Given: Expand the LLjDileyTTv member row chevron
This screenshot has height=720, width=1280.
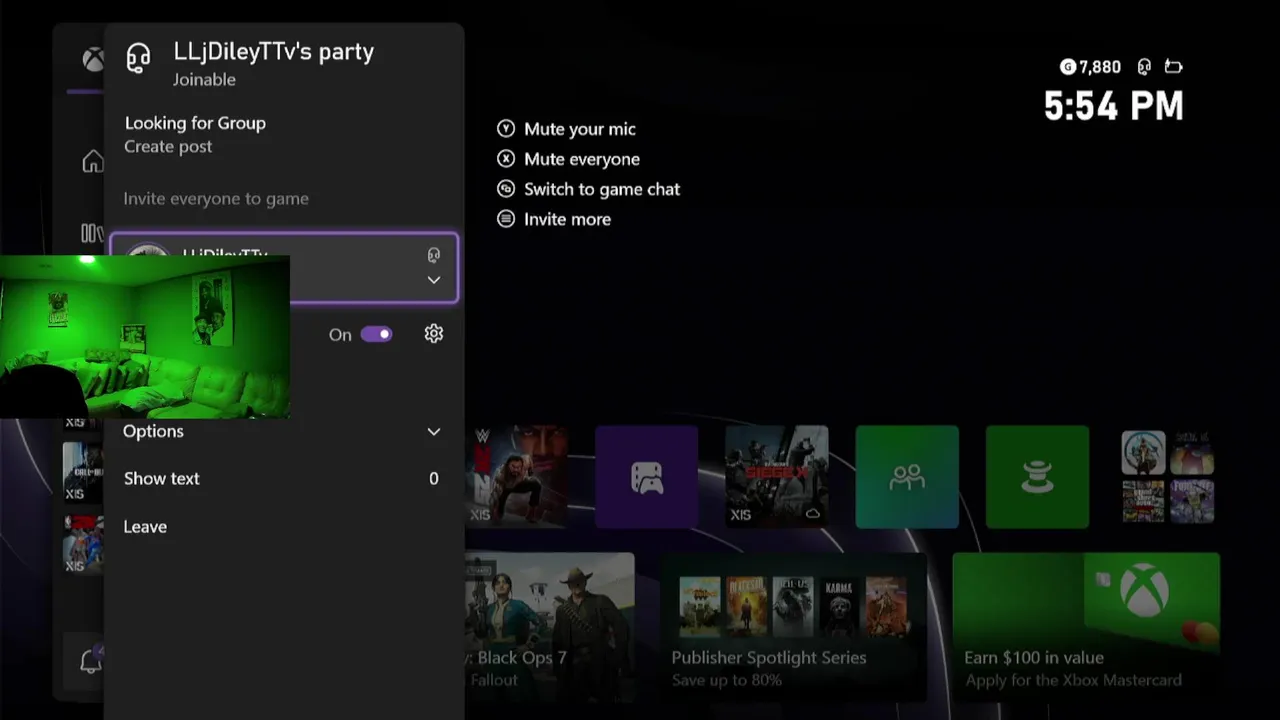Looking at the screenshot, I should point(433,280).
